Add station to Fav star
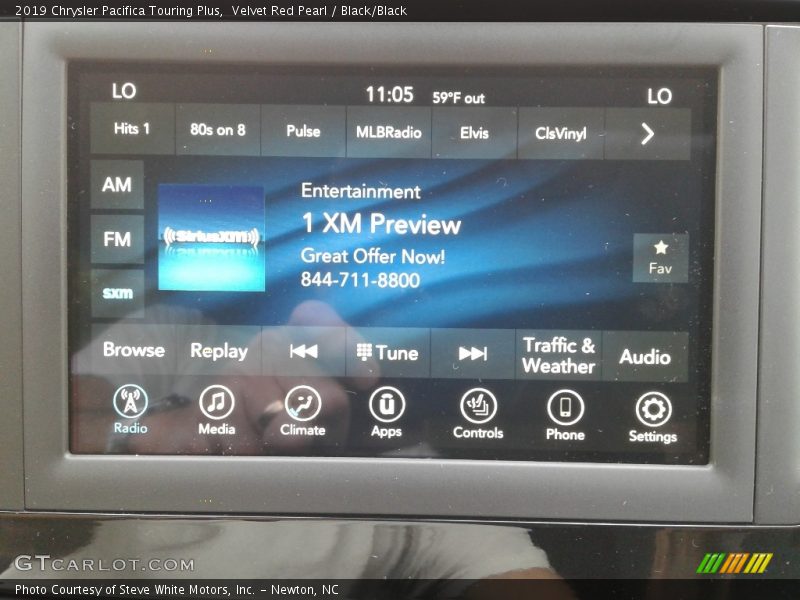 pyautogui.click(x=661, y=258)
